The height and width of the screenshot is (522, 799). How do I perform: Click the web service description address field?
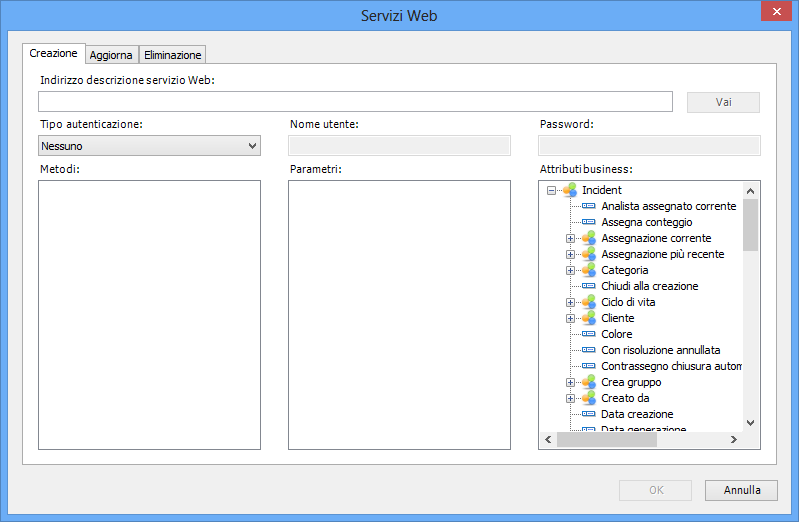(355, 101)
